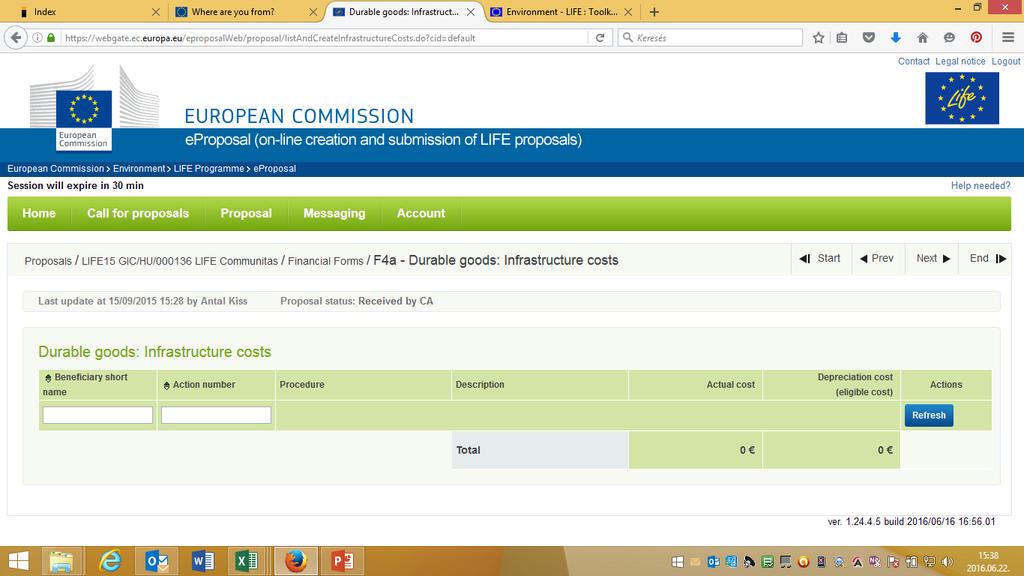Open the bookmarks list icon
The height and width of the screenshot is (576, 1024).
[842, 38]
